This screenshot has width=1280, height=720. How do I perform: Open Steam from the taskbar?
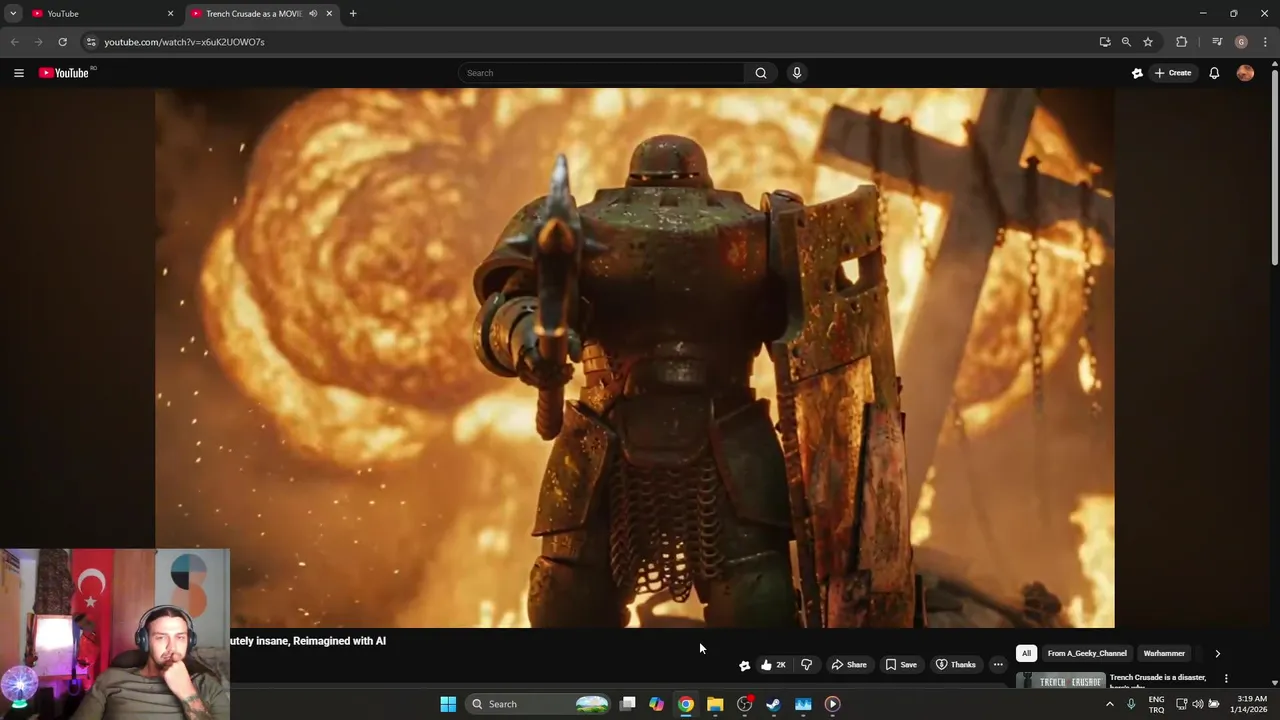click(773, 704)
